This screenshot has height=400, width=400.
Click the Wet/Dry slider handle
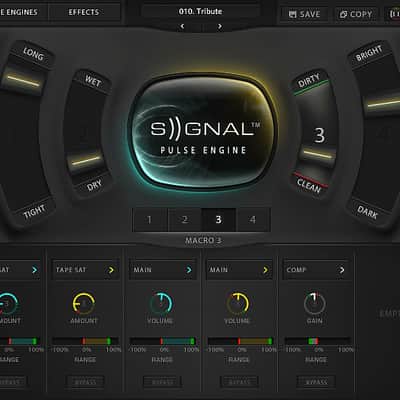[86, 161]
